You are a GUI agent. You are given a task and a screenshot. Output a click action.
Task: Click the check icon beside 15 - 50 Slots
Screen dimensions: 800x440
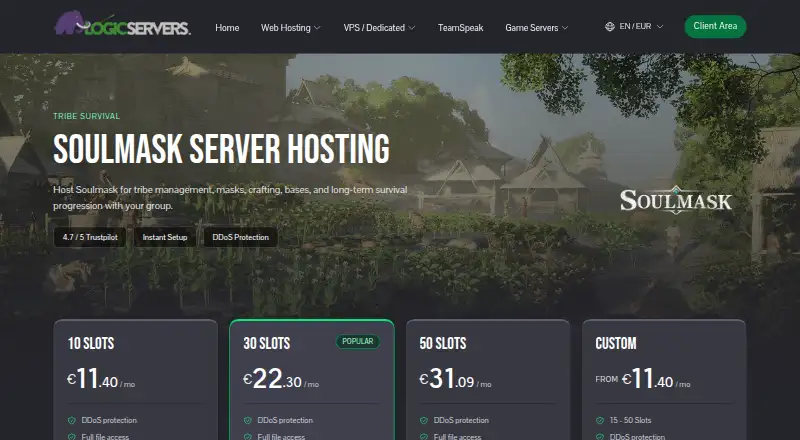600,421
